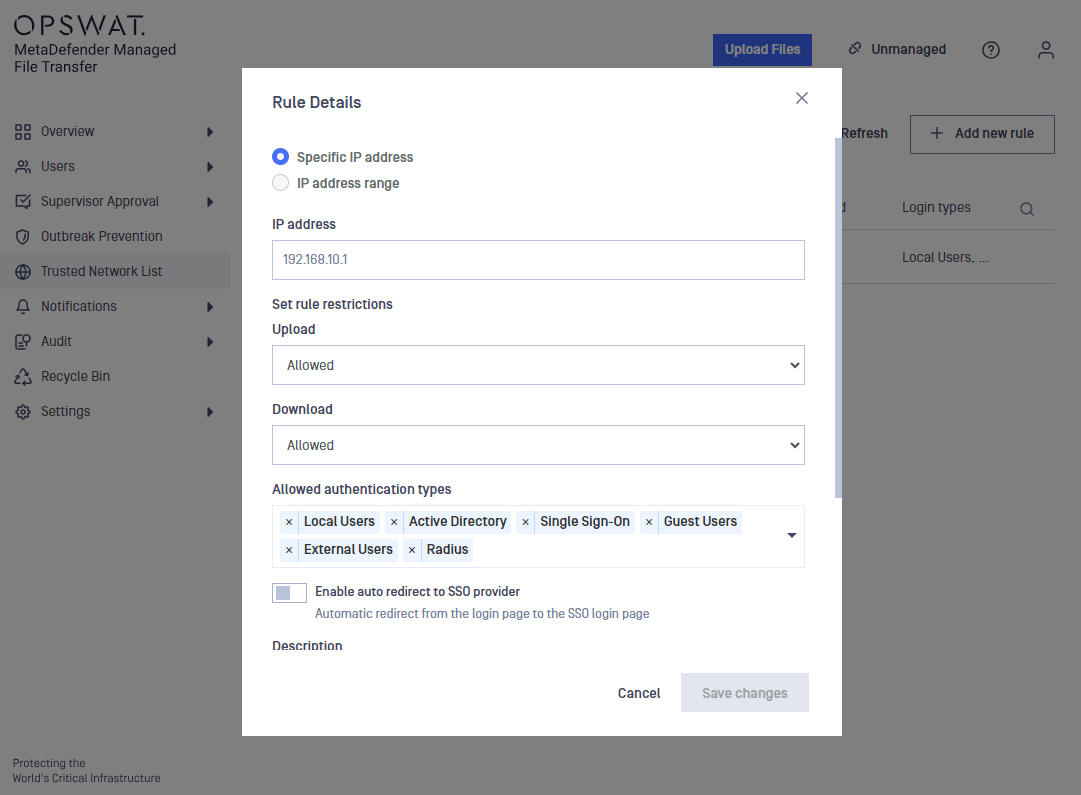Click the Notifications bell icon
The width and height of the screenshot is (1081, 795).
(x=22, y=307)
